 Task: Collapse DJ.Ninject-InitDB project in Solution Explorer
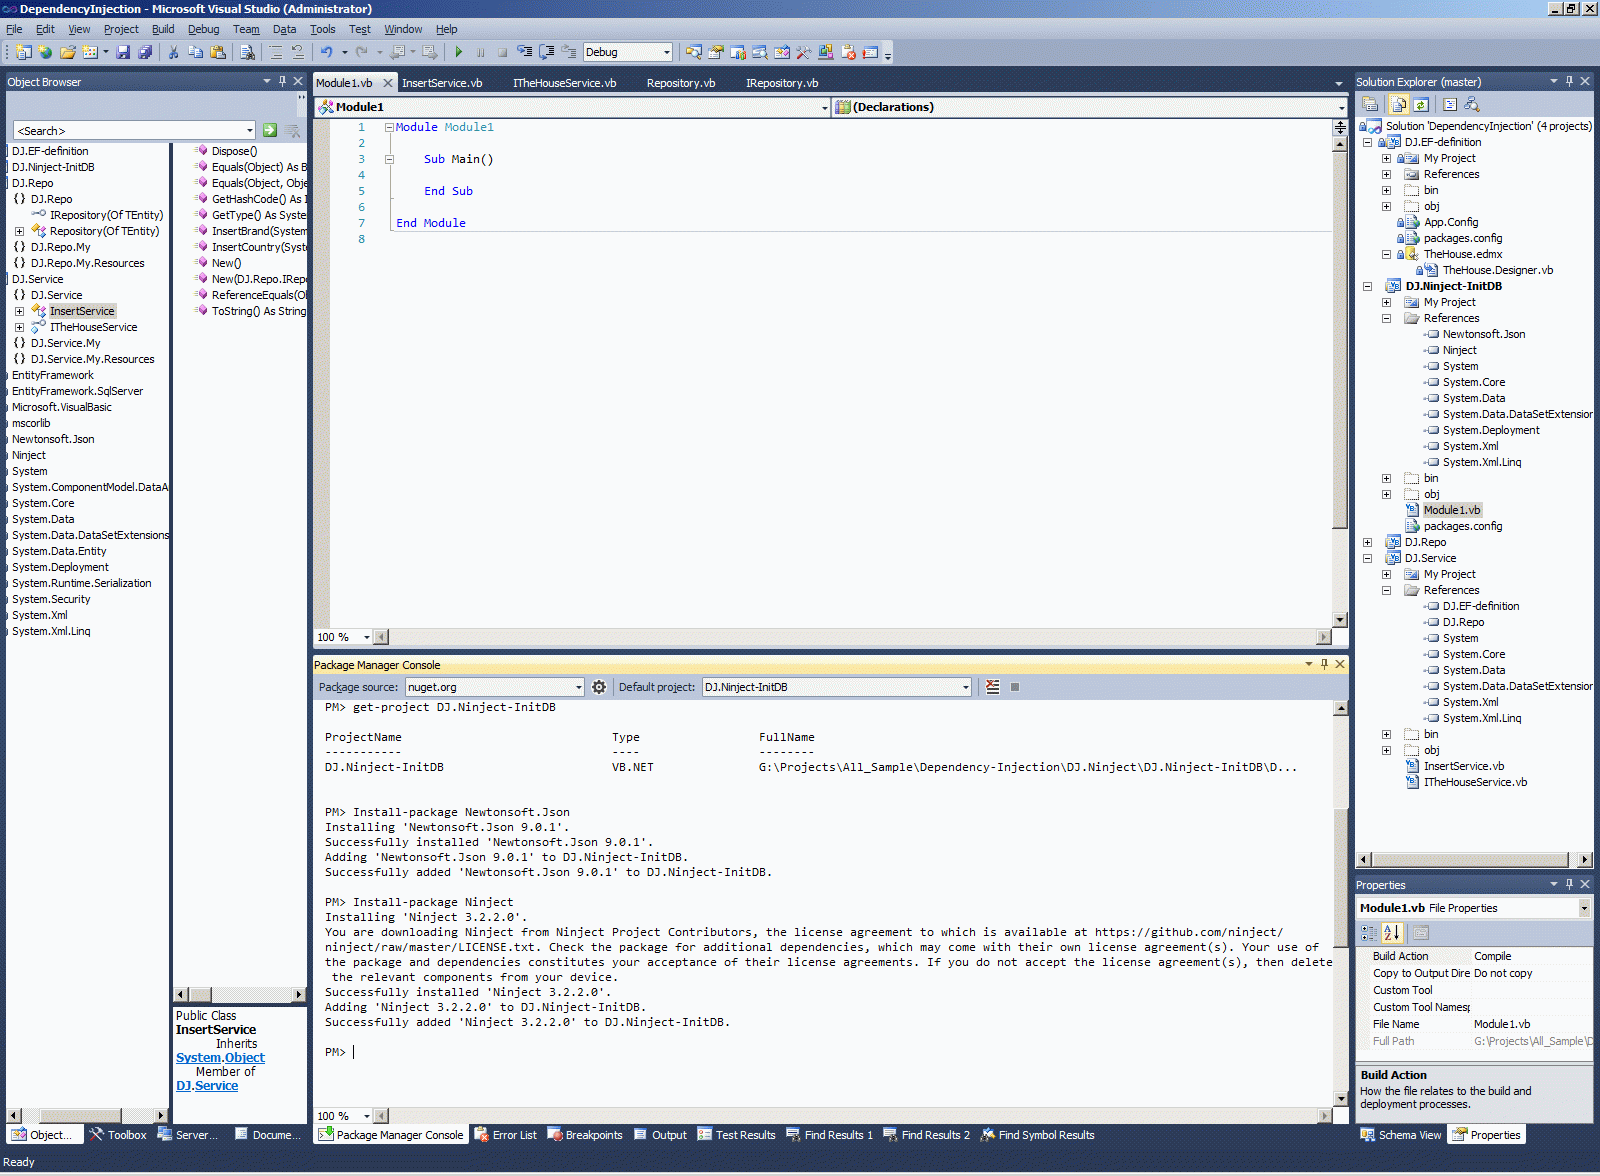tap(1367, 286)
